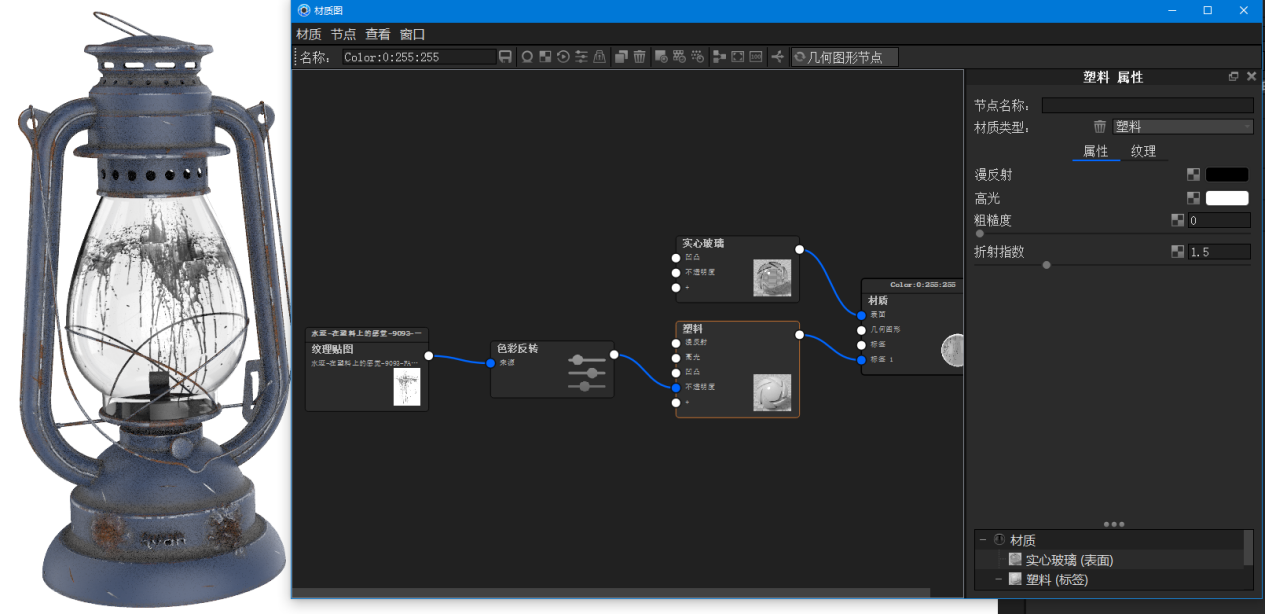The image size is (1265, 614).
Task: Delete selected node with toolbar trash icon
Action: coord(639,57)
